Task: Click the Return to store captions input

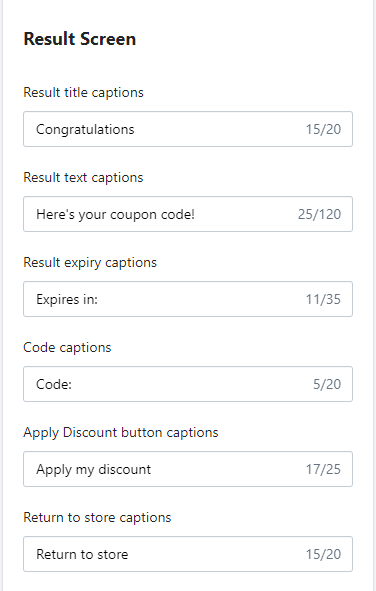Action: 188,554
